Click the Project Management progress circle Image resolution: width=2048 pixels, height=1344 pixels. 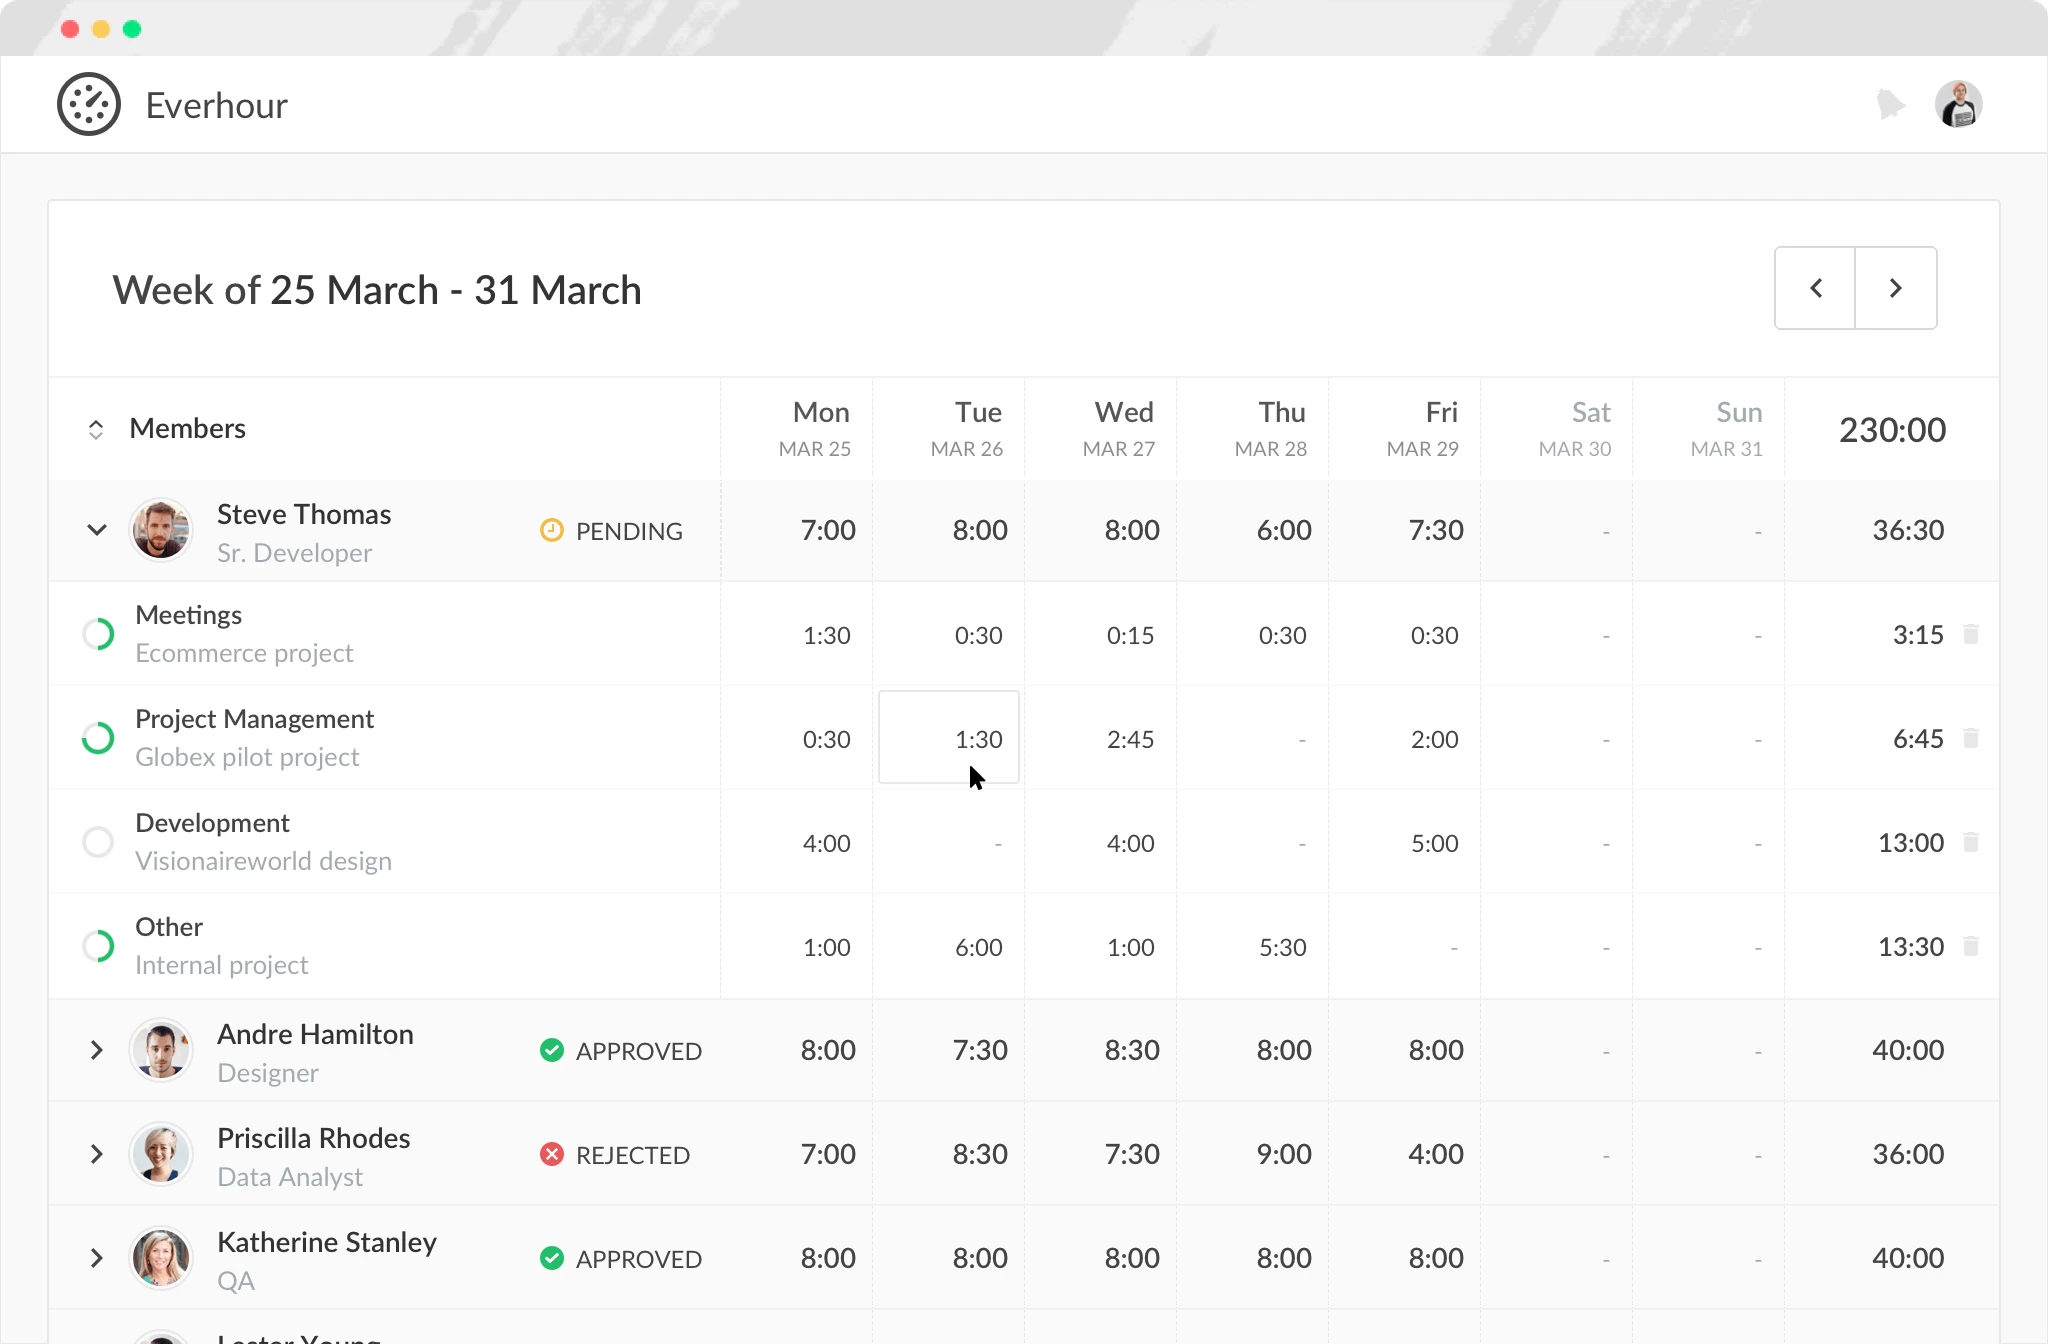click(98, 738)
